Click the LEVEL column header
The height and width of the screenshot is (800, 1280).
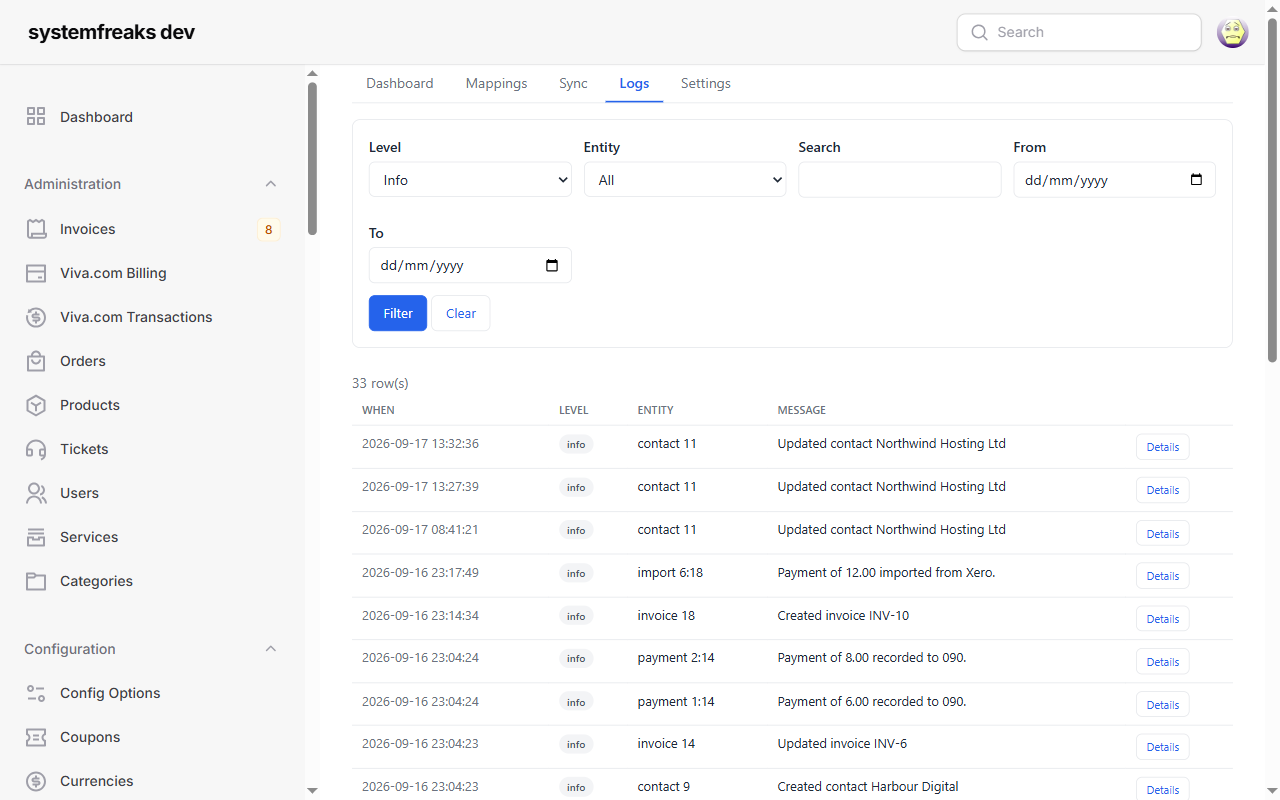coord(574,410)
